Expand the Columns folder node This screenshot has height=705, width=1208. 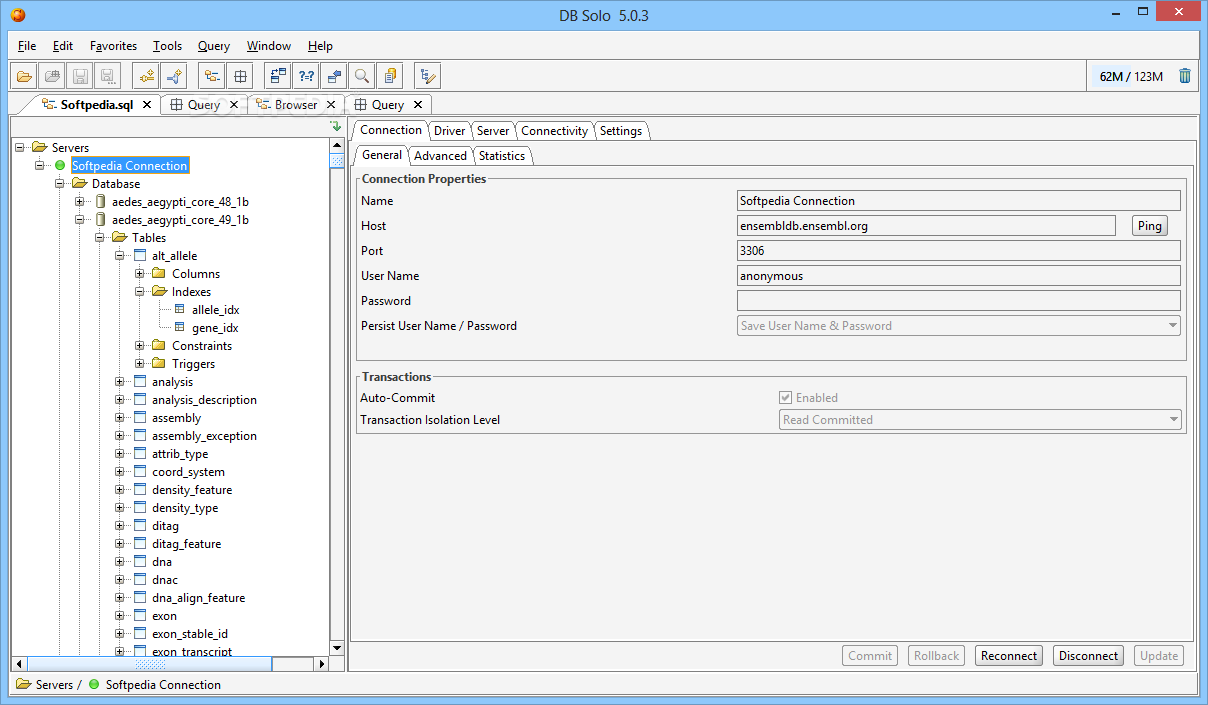click(140, 274)
